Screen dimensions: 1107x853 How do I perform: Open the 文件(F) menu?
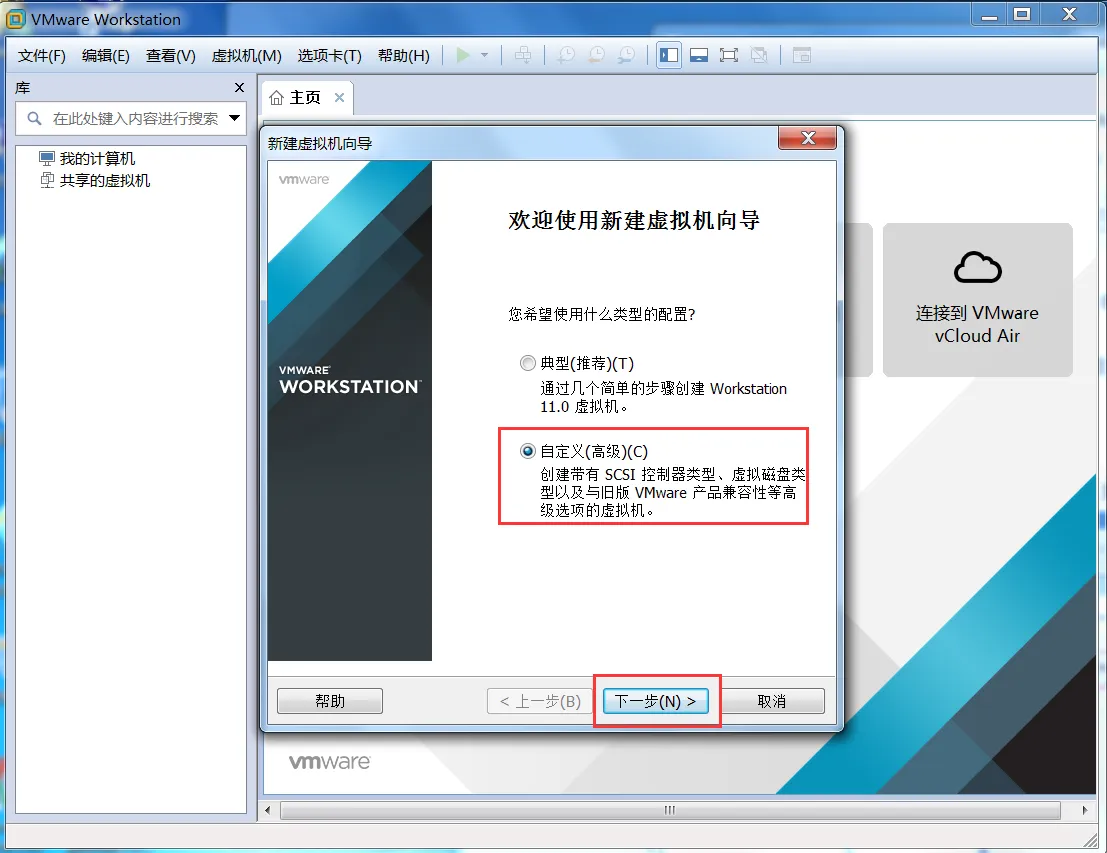(42, 56)
